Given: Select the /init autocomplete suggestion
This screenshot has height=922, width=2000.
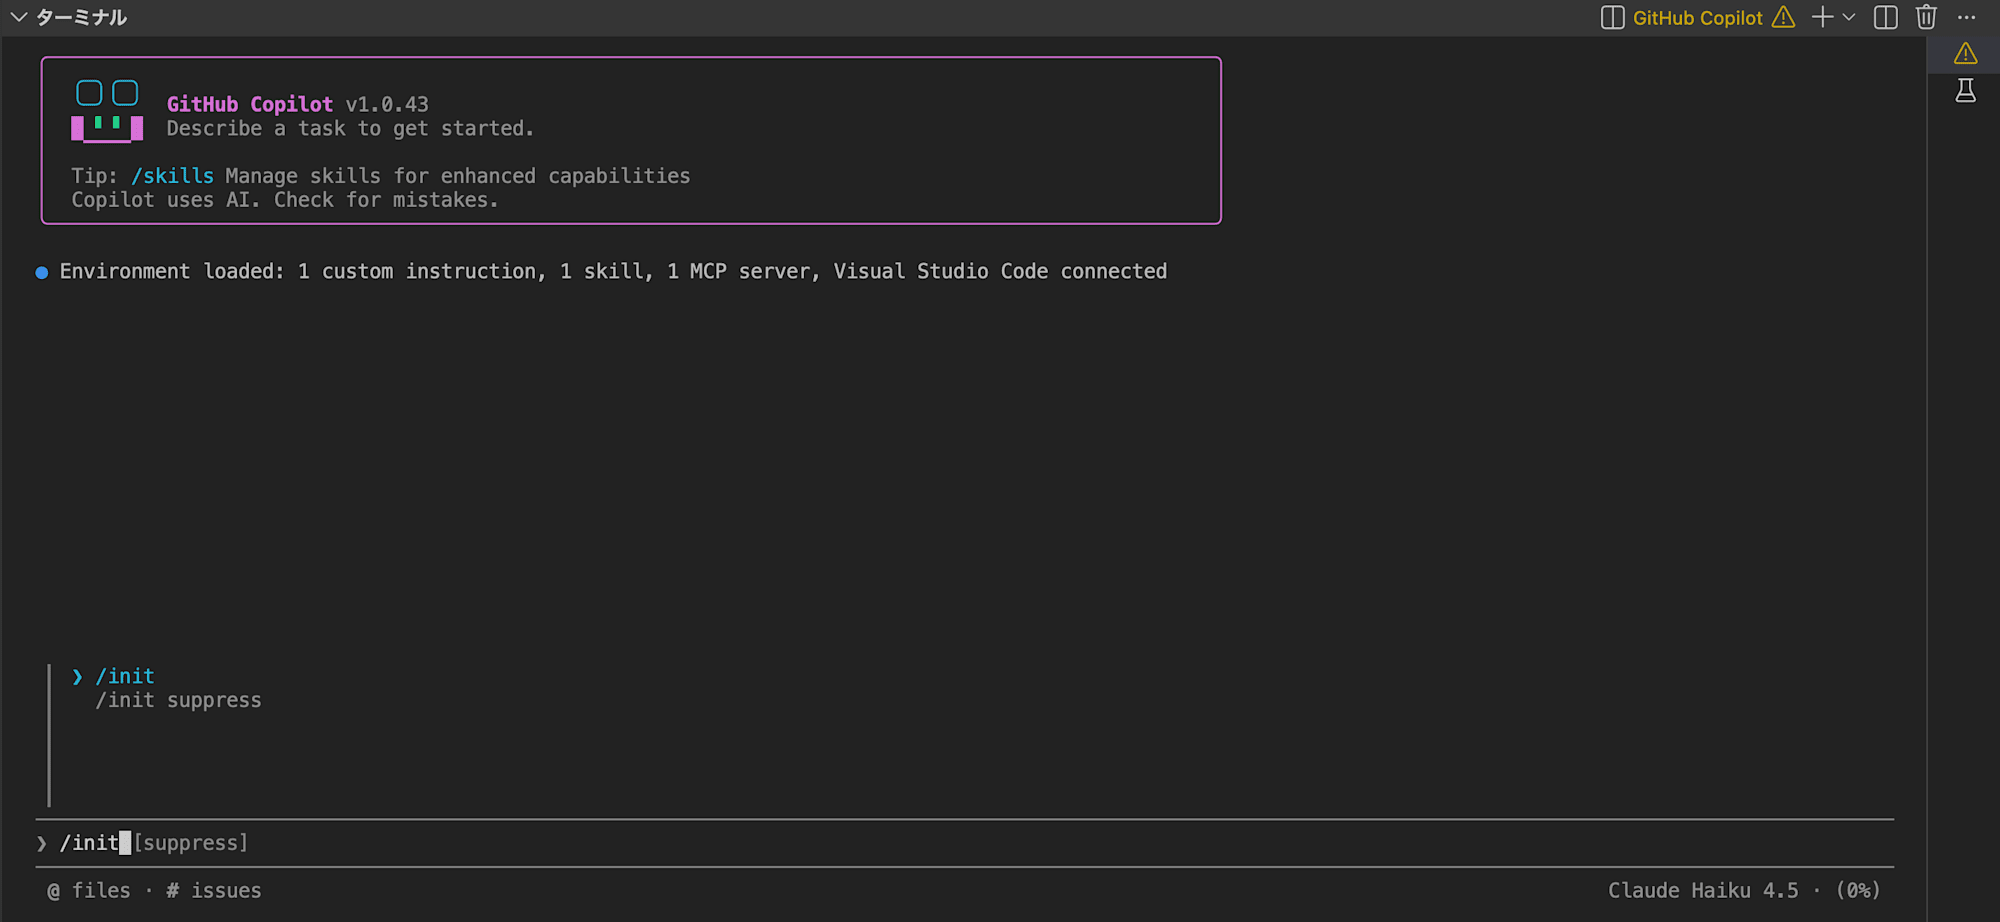Looking at the screenshot, I should 125,676.
